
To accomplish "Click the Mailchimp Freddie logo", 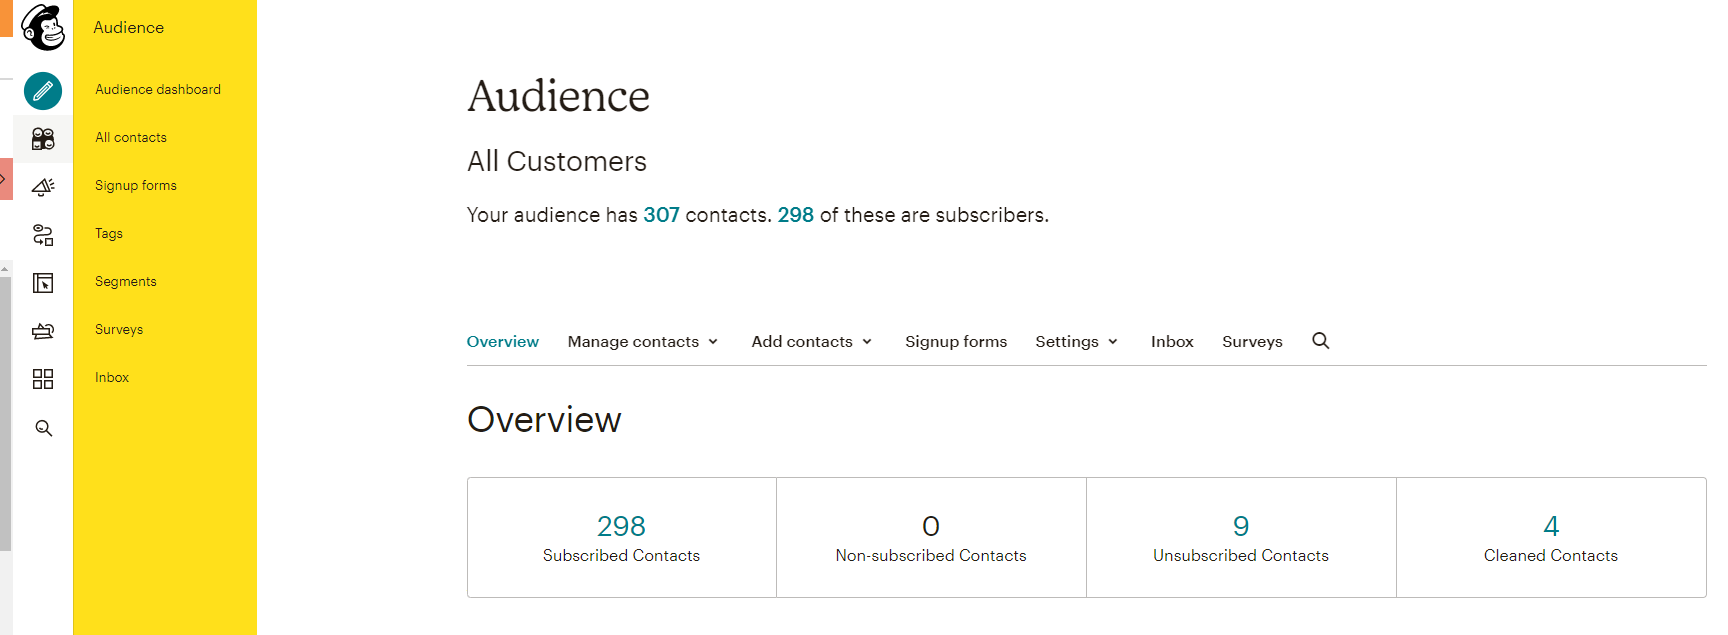I will pyautogui.click(x=43, y=27).
